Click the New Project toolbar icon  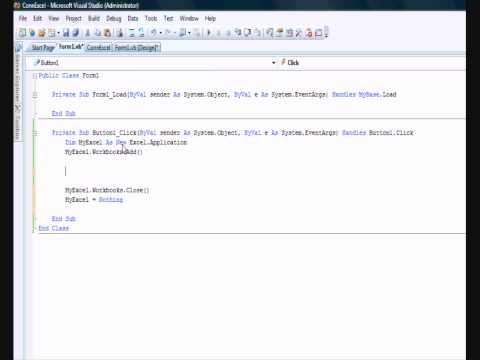(22, 33)
